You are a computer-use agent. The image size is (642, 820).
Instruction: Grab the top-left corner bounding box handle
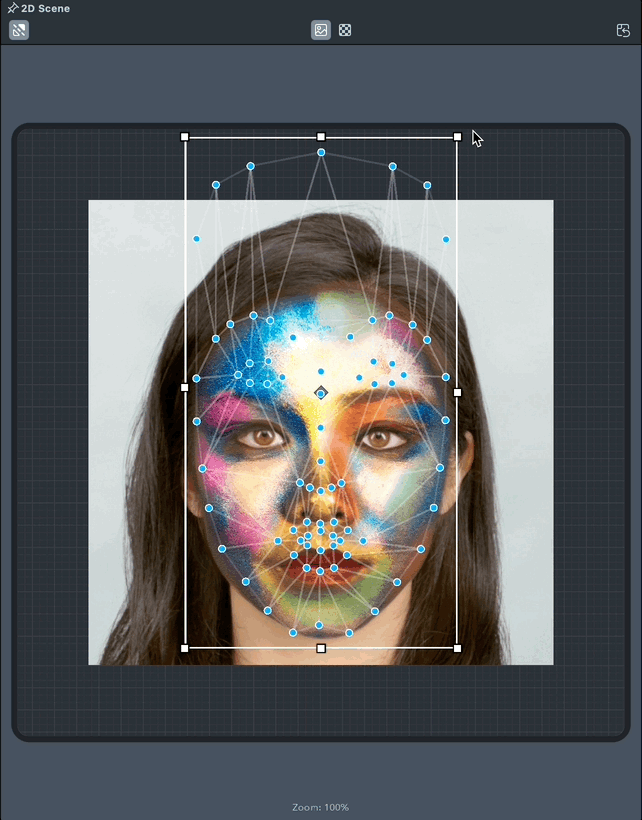pos(185,137)
